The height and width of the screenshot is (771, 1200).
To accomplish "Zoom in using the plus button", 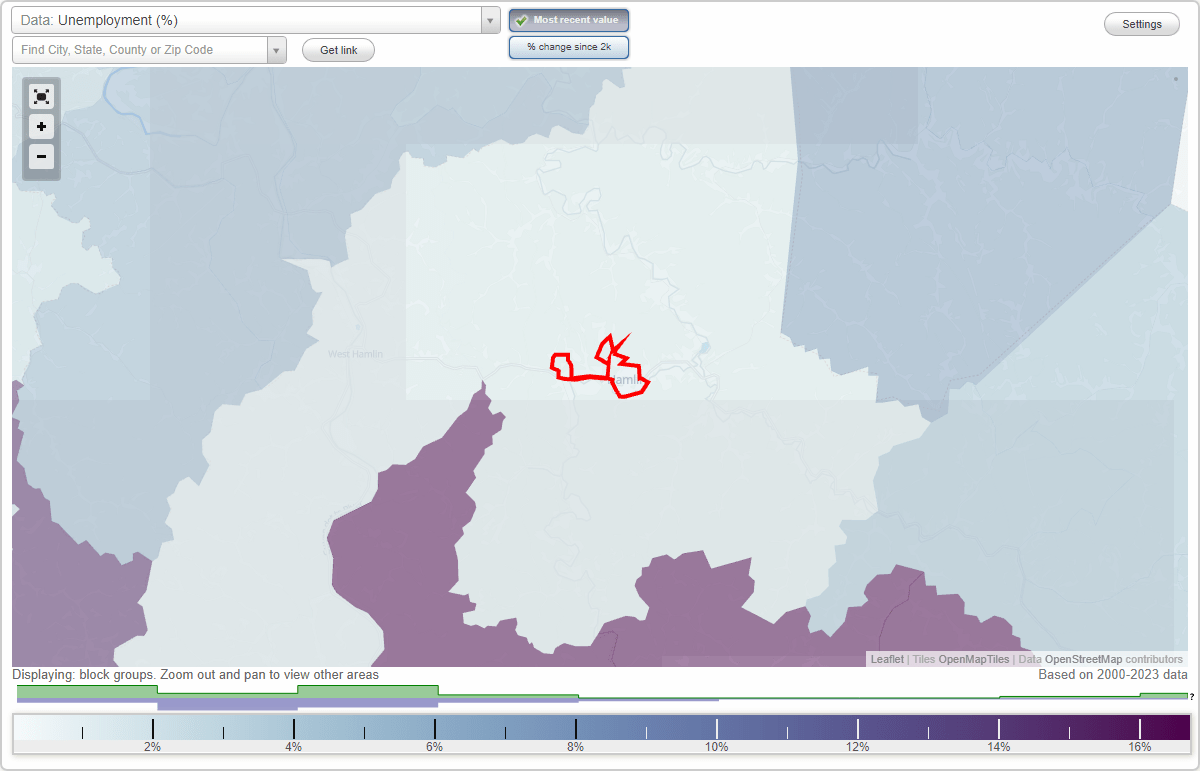I will 41,126.
